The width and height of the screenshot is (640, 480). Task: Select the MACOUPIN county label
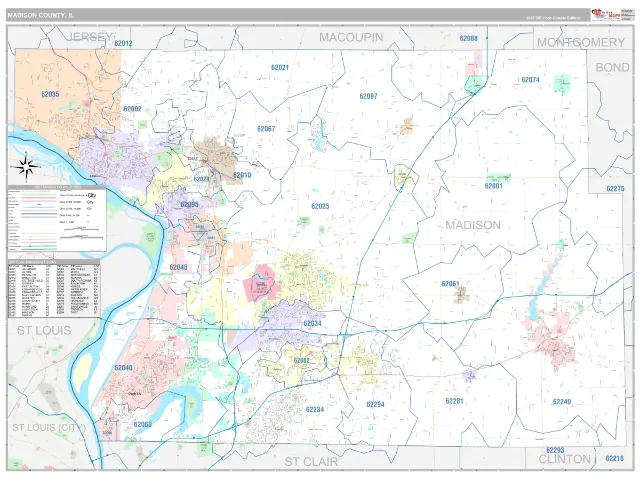pyautogui.click(x=351, y=37)
